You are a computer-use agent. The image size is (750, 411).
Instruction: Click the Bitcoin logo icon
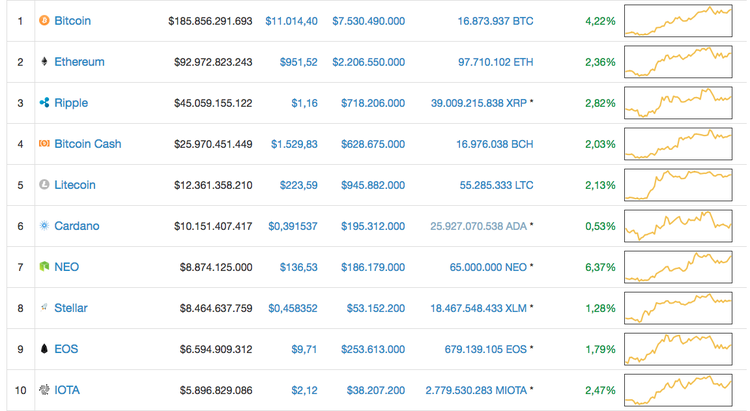44,21
